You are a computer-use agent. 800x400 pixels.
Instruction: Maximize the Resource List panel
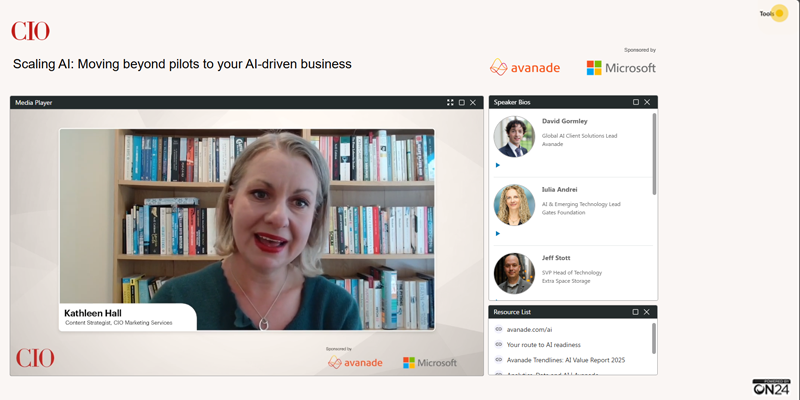636,312
